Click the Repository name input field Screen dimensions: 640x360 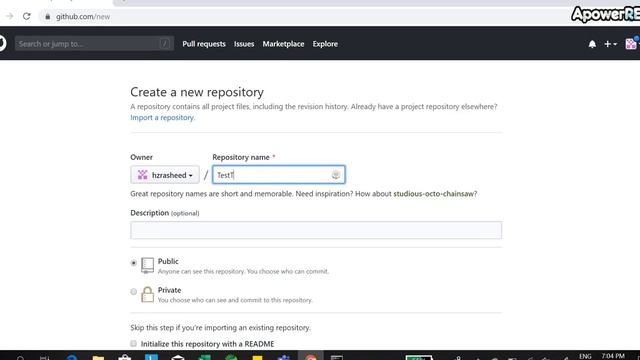point(279,175)
